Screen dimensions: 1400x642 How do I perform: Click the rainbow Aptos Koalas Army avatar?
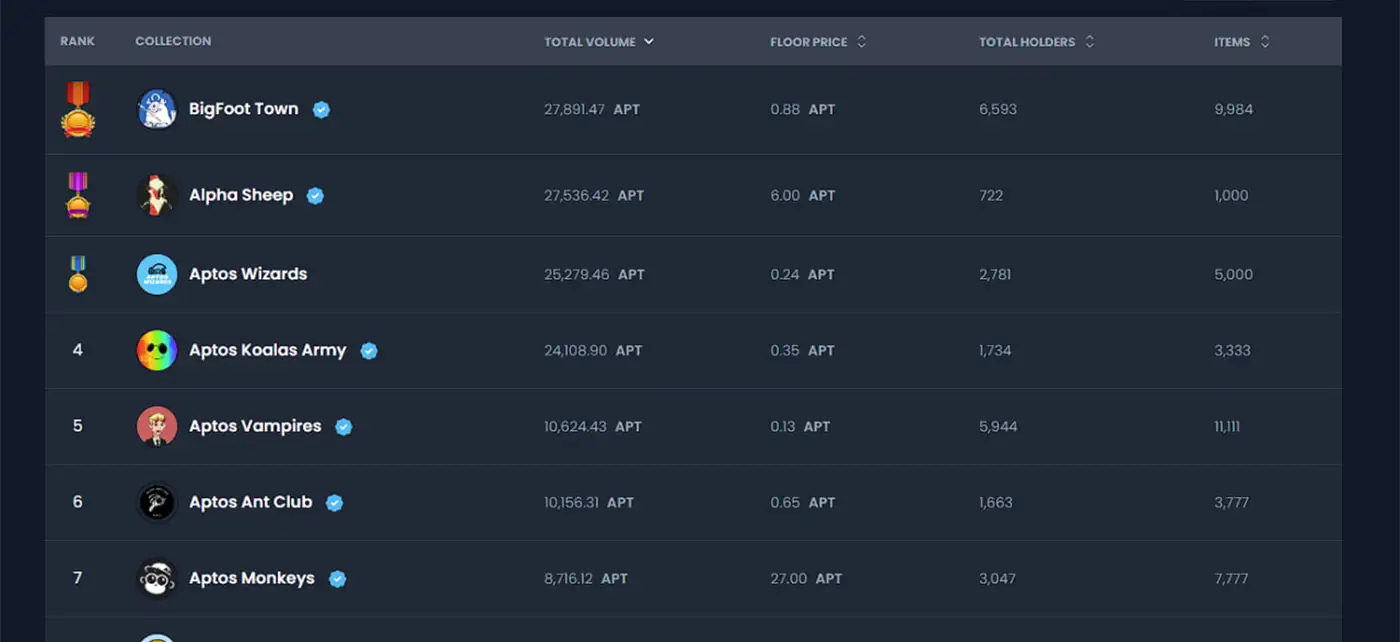[x=157, y=350]
